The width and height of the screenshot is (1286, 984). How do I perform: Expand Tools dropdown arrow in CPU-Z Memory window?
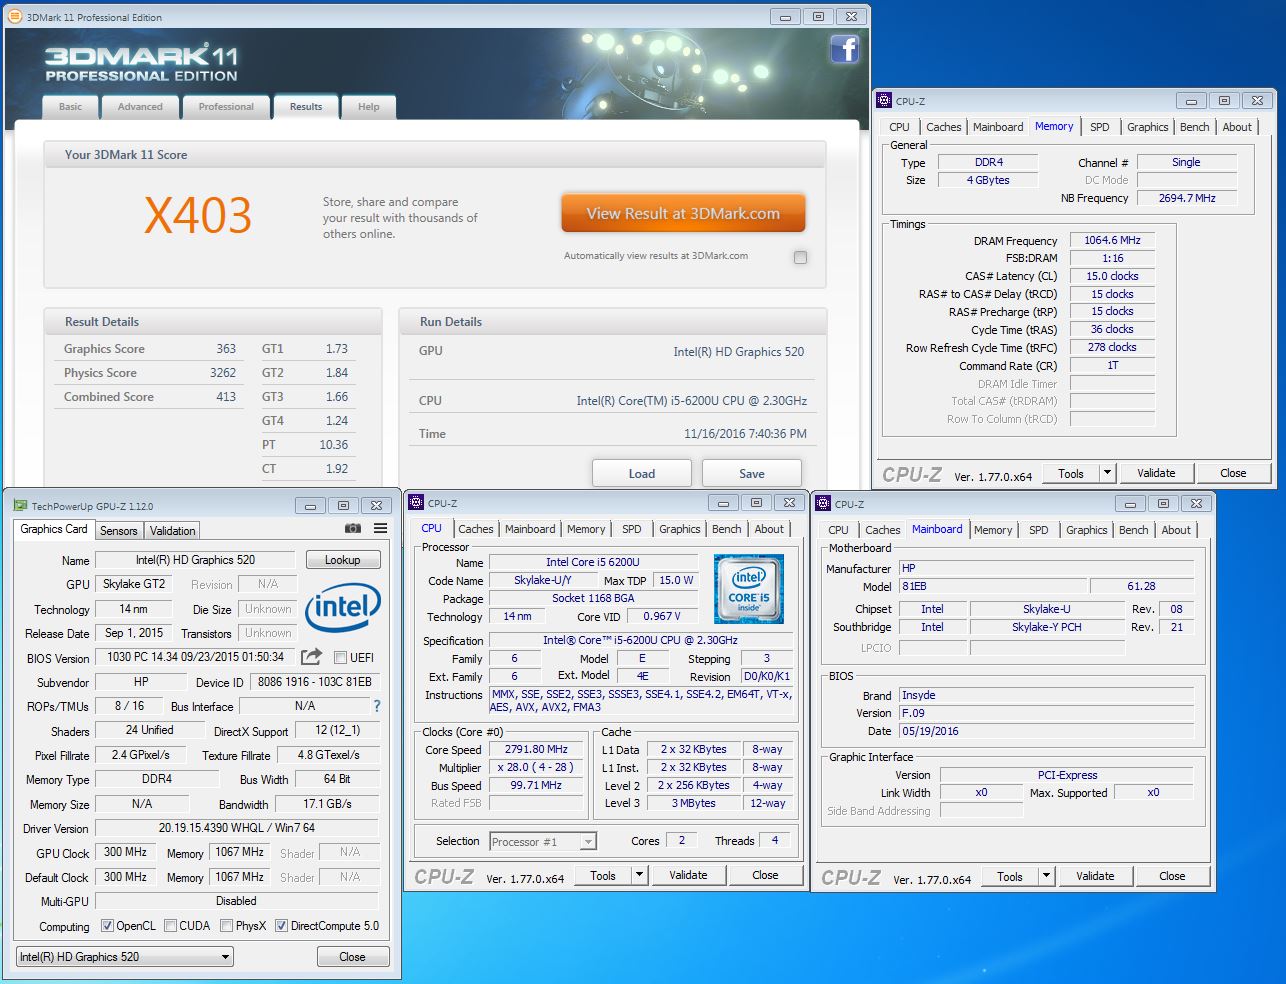coord(1108,473)
